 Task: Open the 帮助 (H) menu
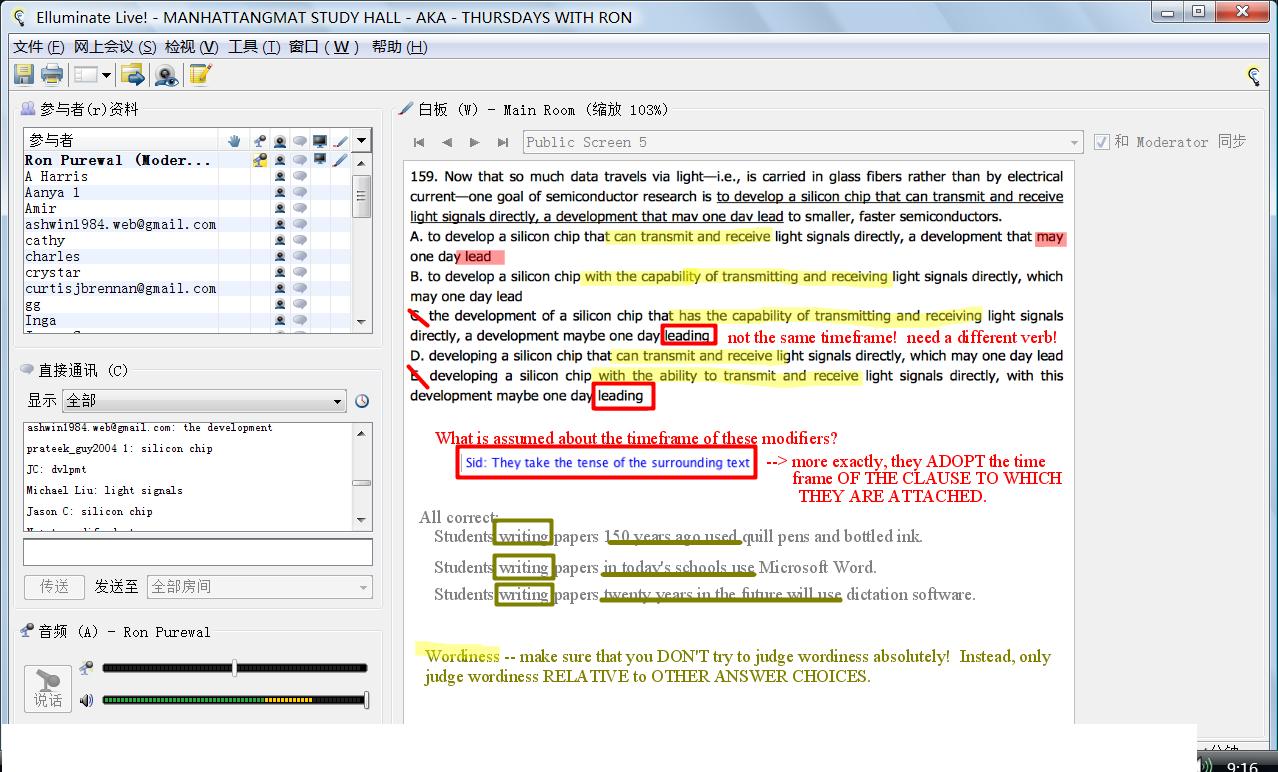[399, 47]
